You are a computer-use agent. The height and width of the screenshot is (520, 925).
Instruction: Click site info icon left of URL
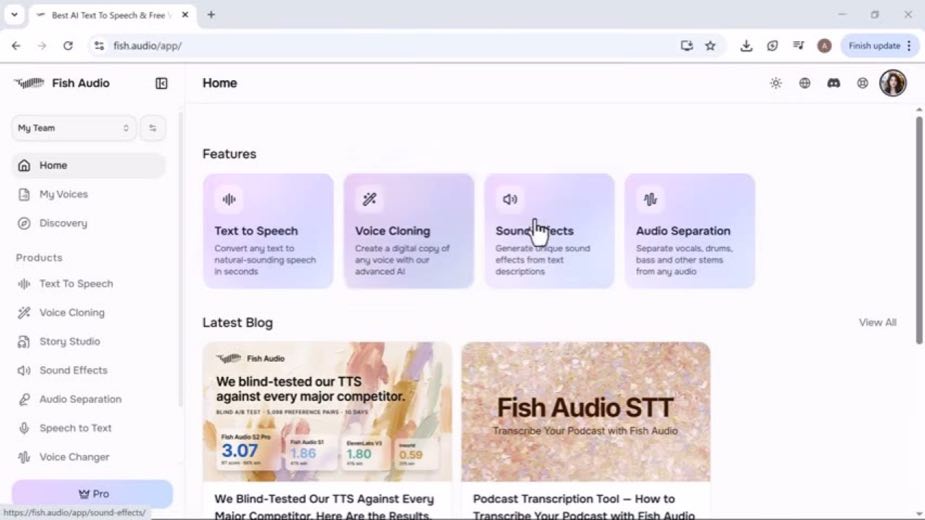99,45
